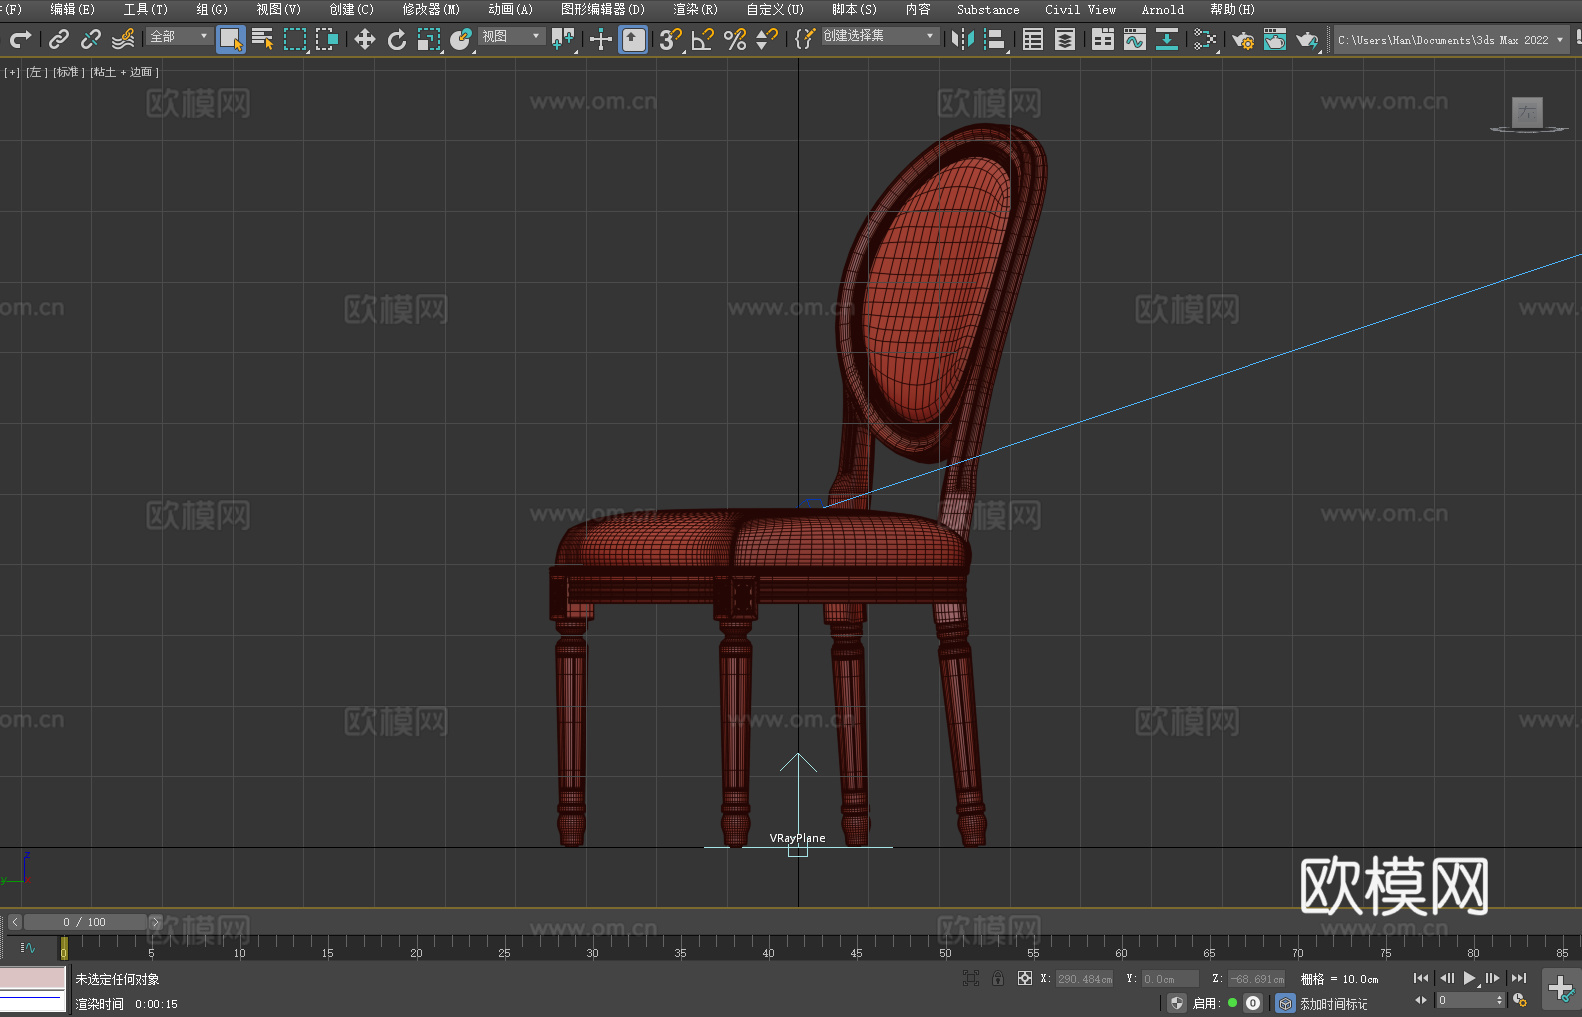Open the 编辑(E) menu

(72, 9)
